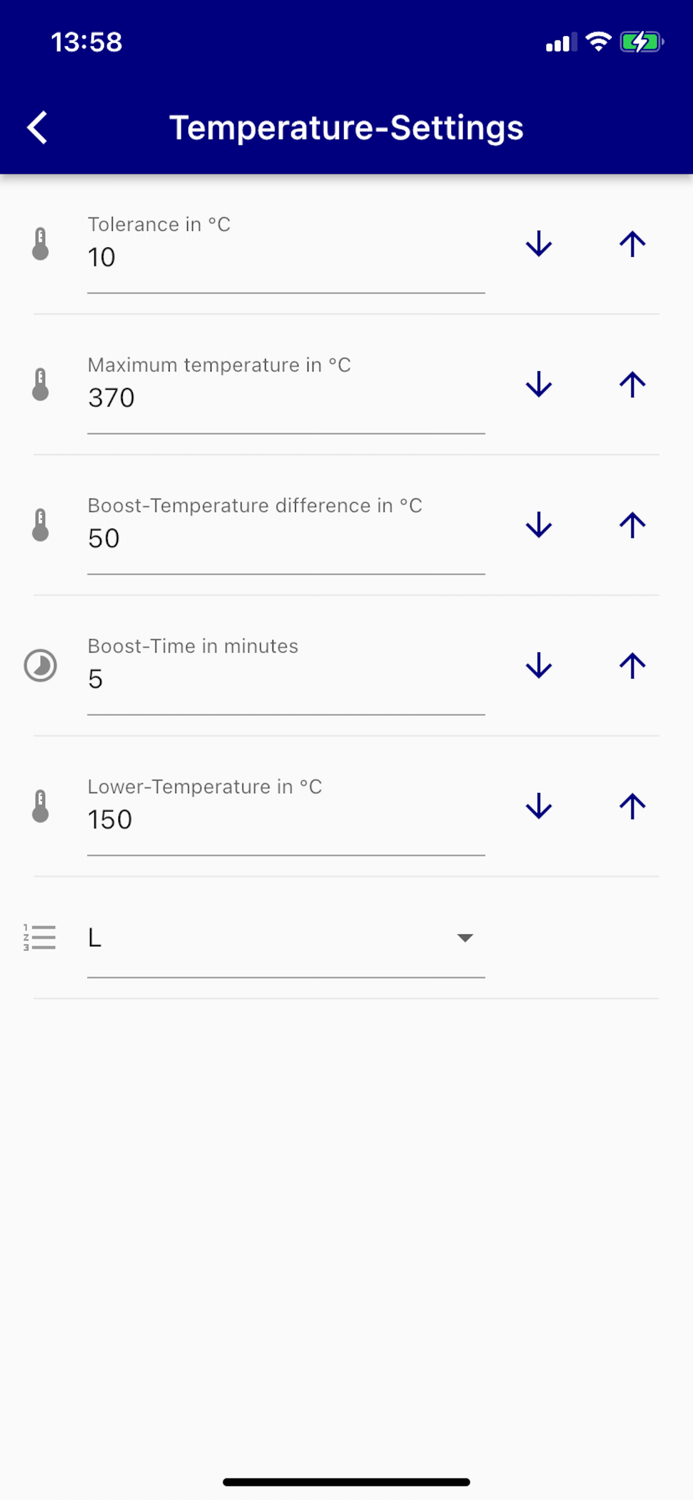Increase Boost-Temperature difference using up arrow
Viewport: 693px width, 1500px height.
pyautogui.click(x=632, y=525)
